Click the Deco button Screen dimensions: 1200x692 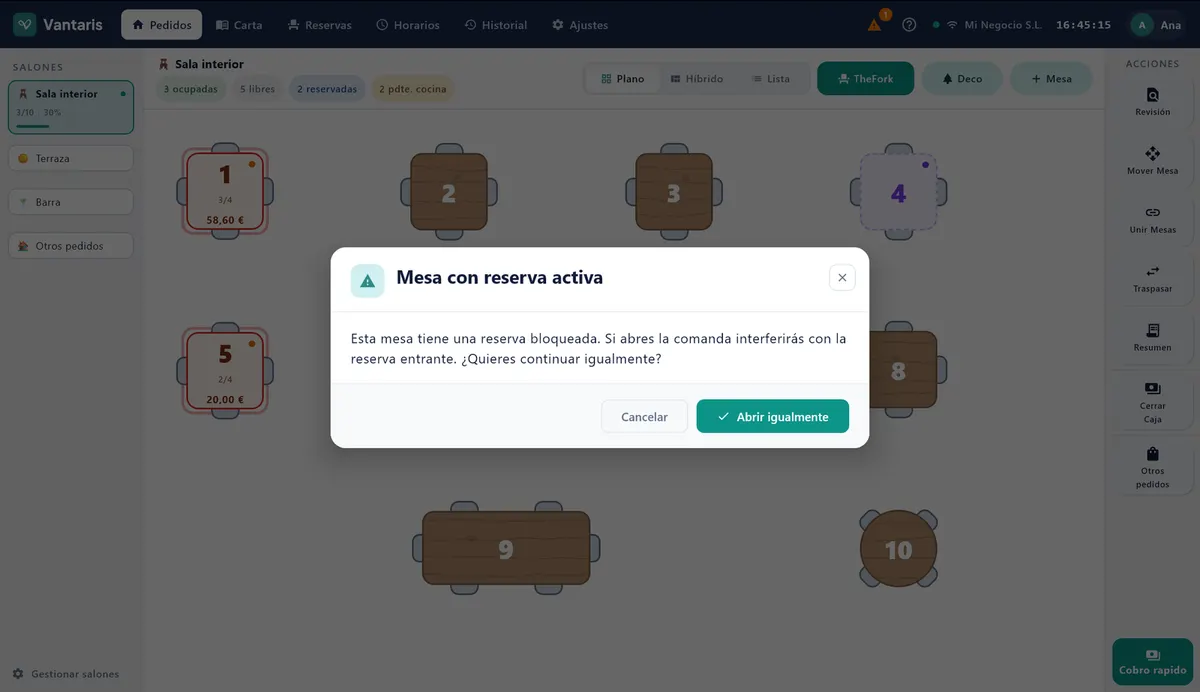[962, 79]
